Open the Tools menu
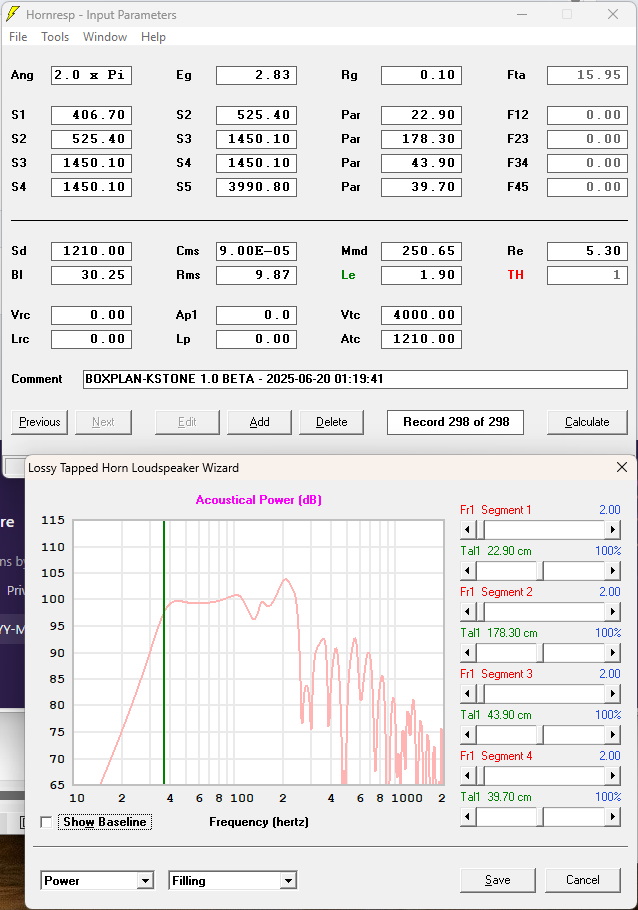Screen dimensions: 638x910 pyautogui.click(x=55, y=37)
